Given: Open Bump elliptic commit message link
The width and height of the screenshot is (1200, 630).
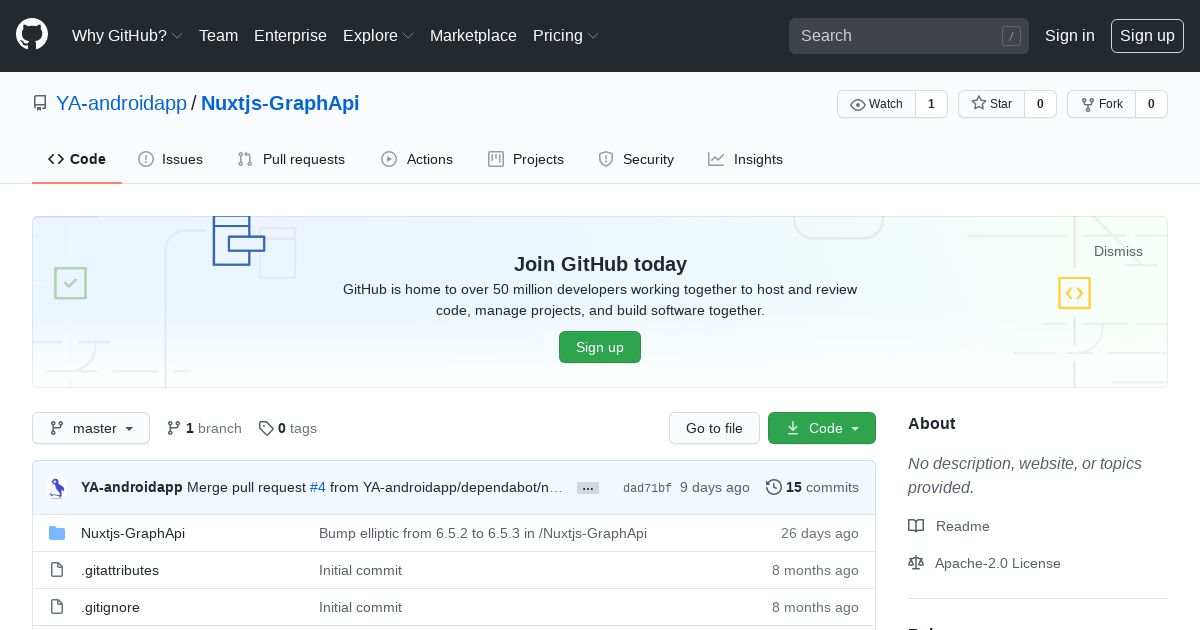Looking at the screenshot, I should (483, 533).
